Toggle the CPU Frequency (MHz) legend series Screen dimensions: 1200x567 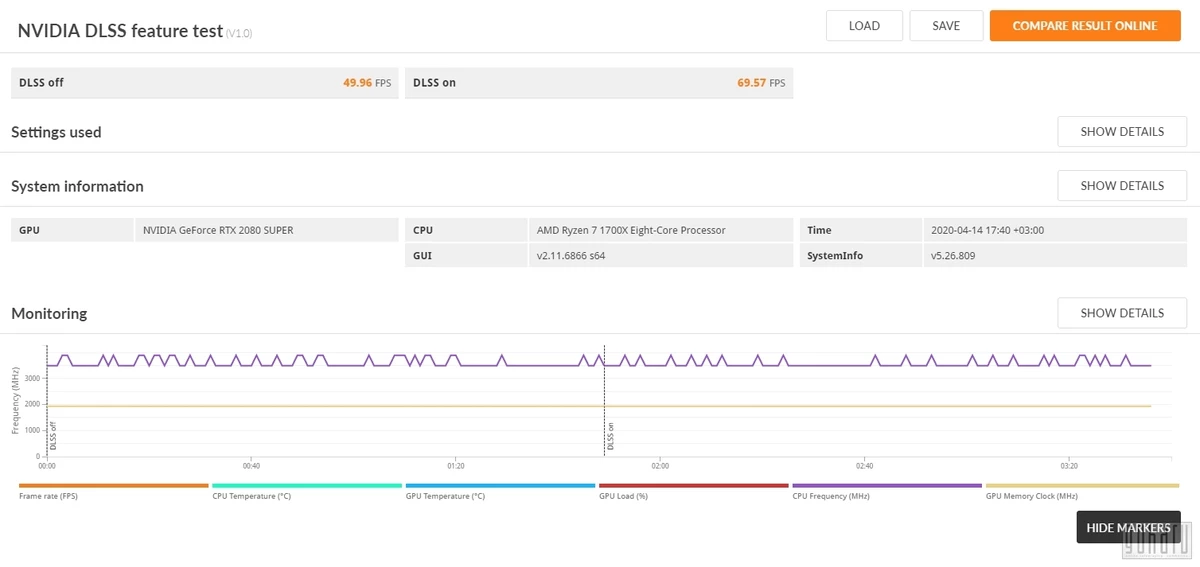(x=887, y=491)
